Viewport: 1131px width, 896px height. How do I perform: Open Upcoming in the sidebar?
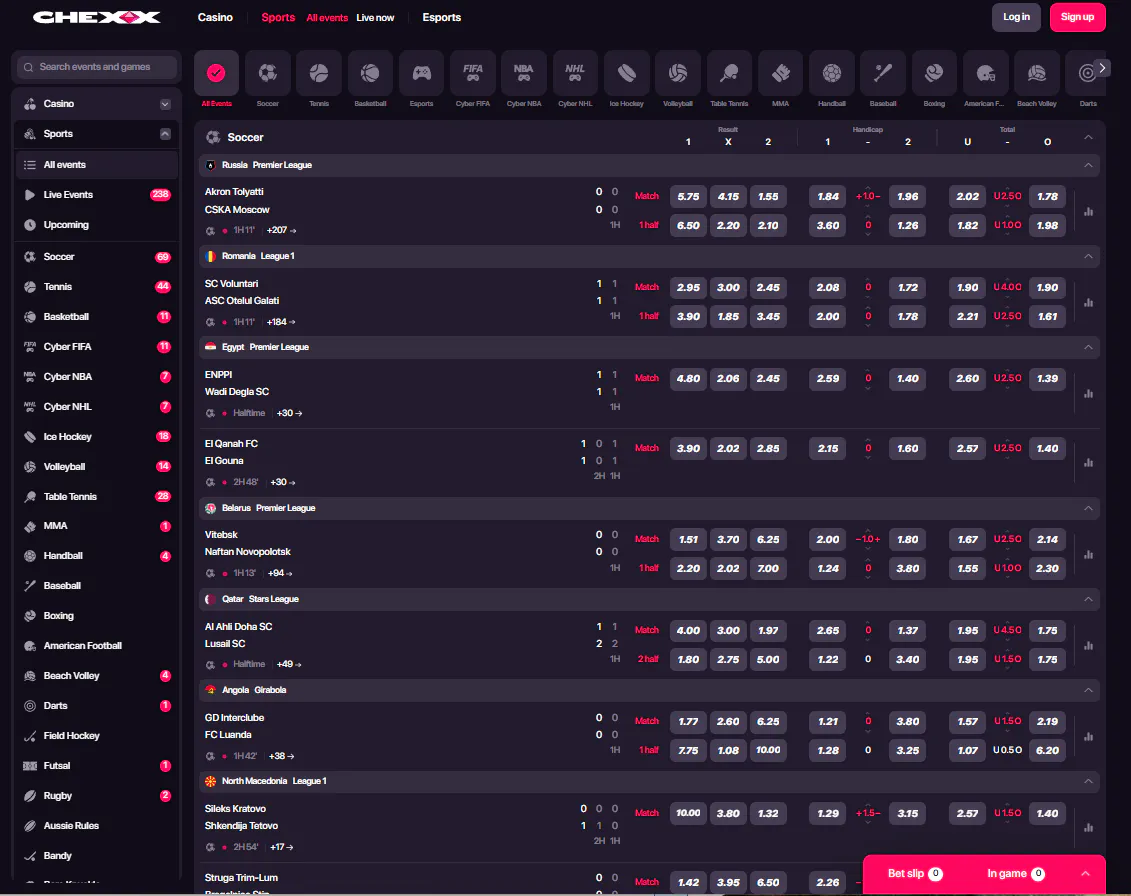click(x=97, y=224)
